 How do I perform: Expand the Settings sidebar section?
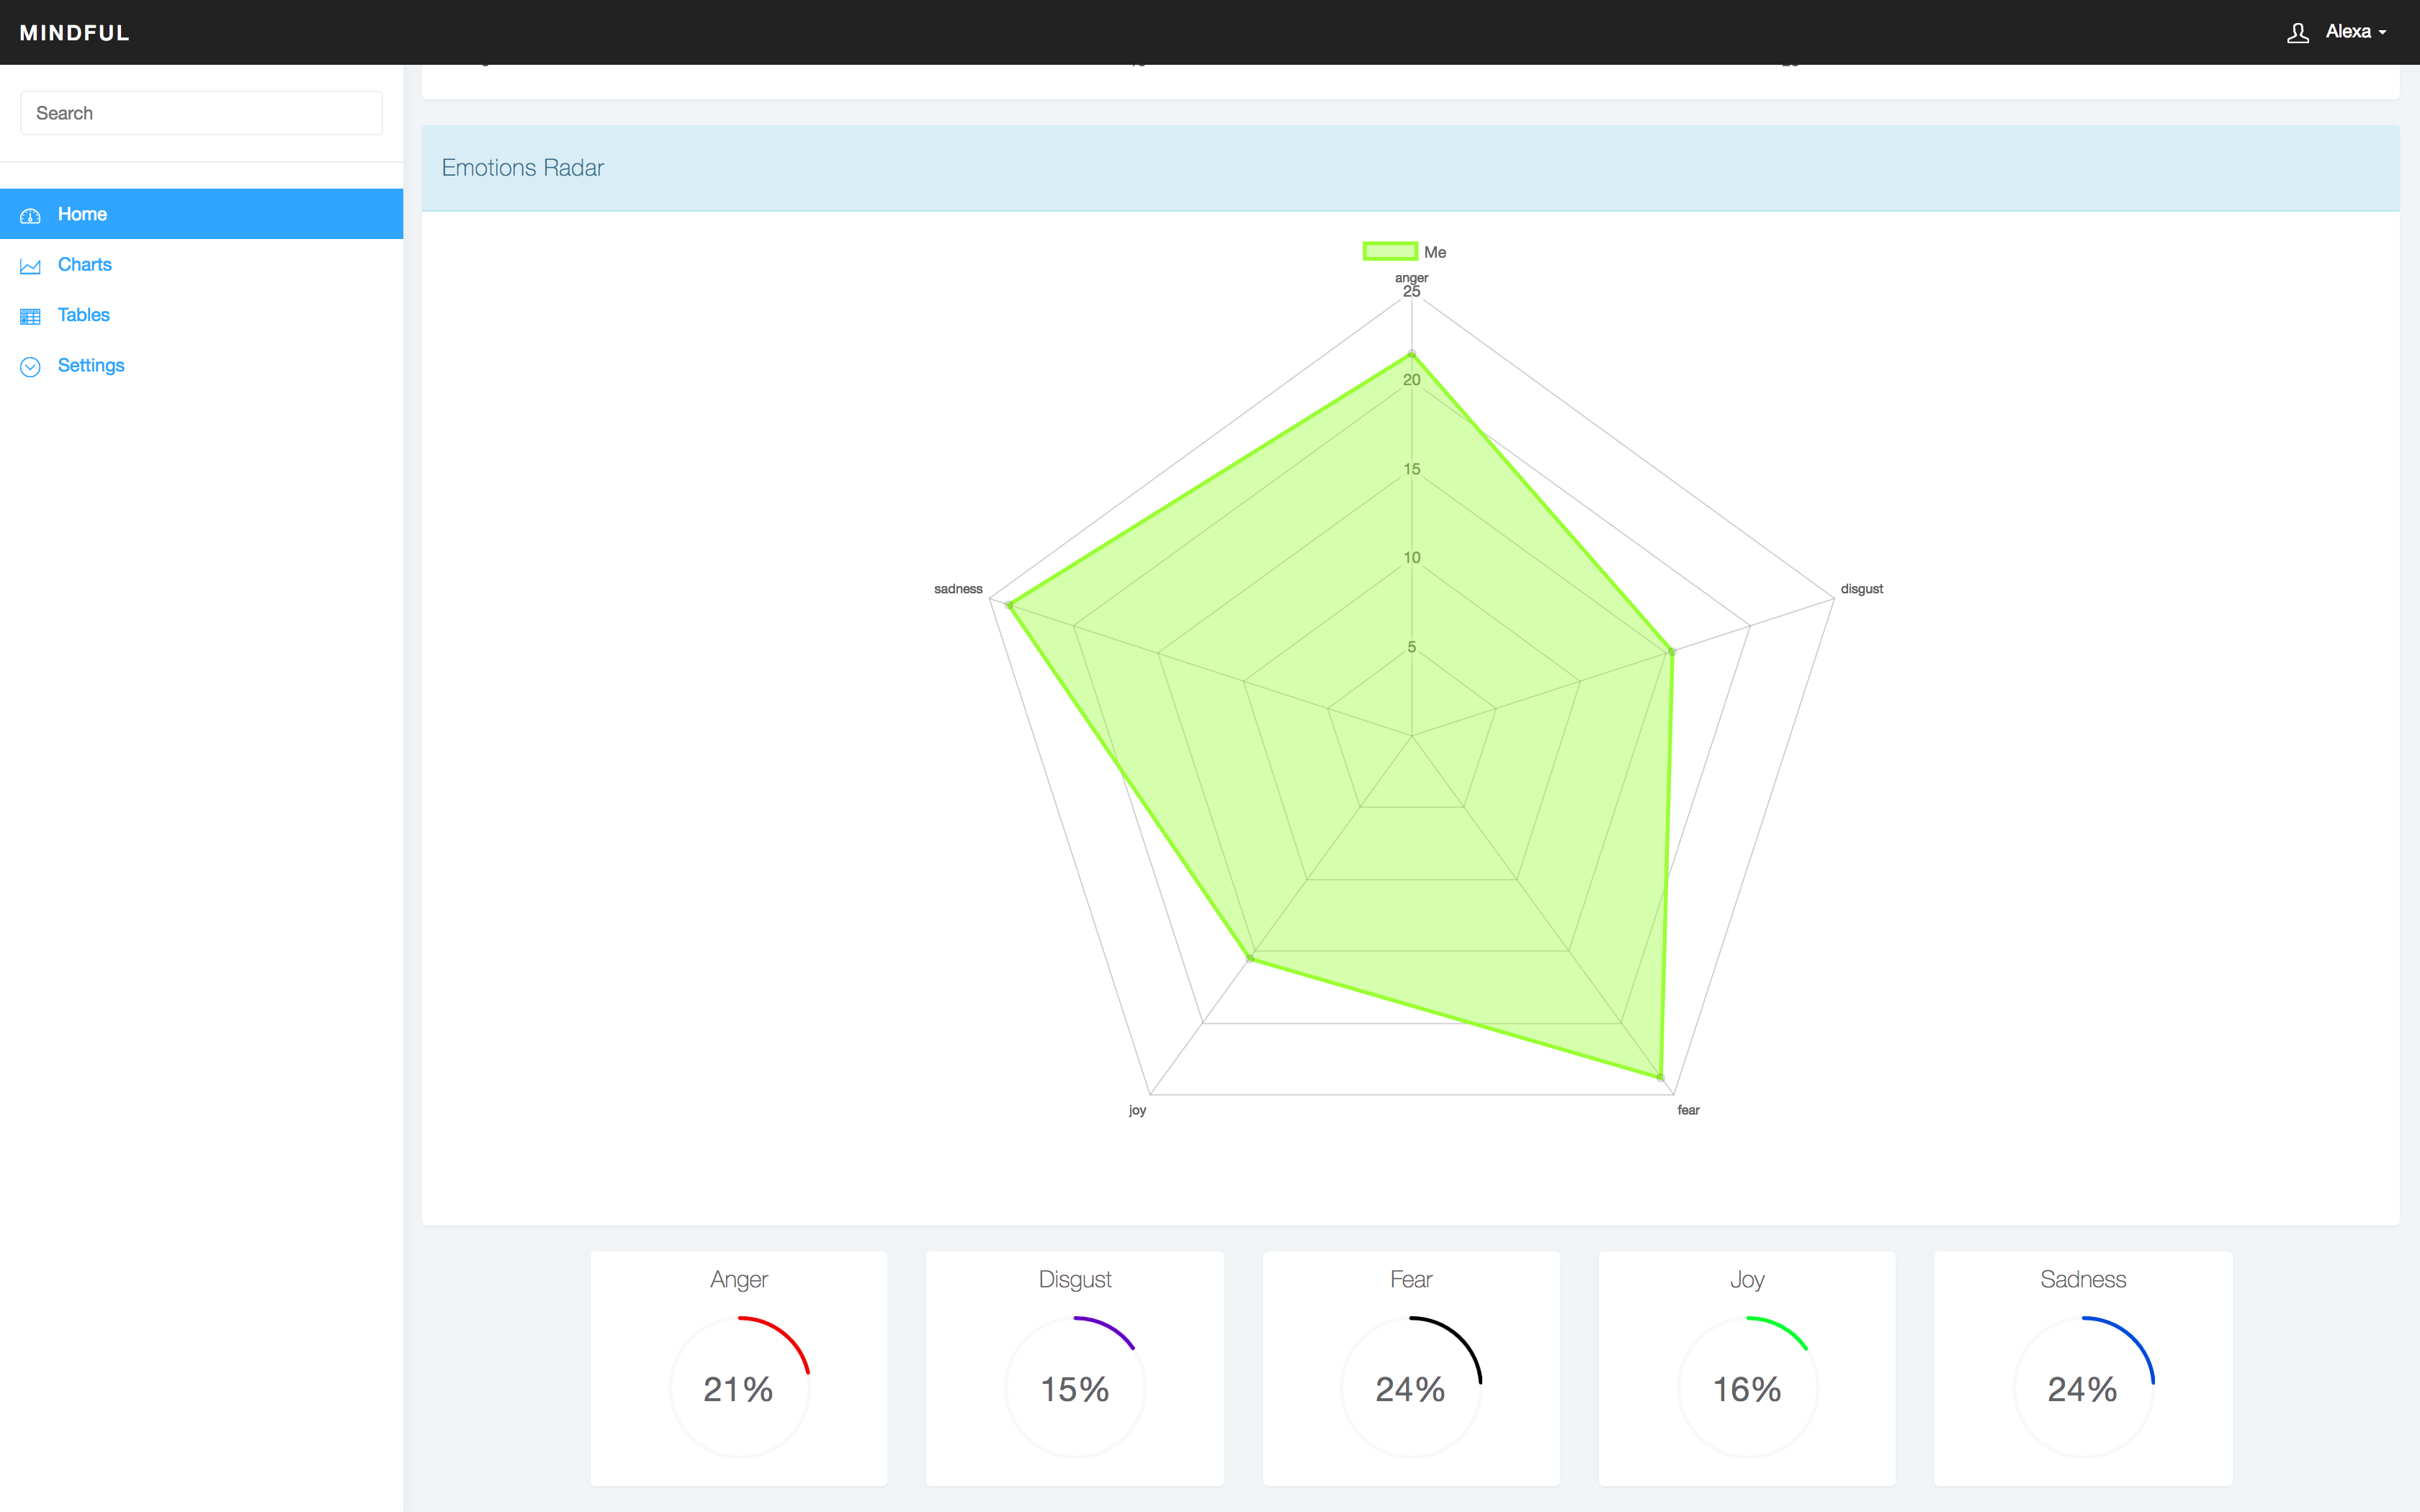click(x=90, y=365)
